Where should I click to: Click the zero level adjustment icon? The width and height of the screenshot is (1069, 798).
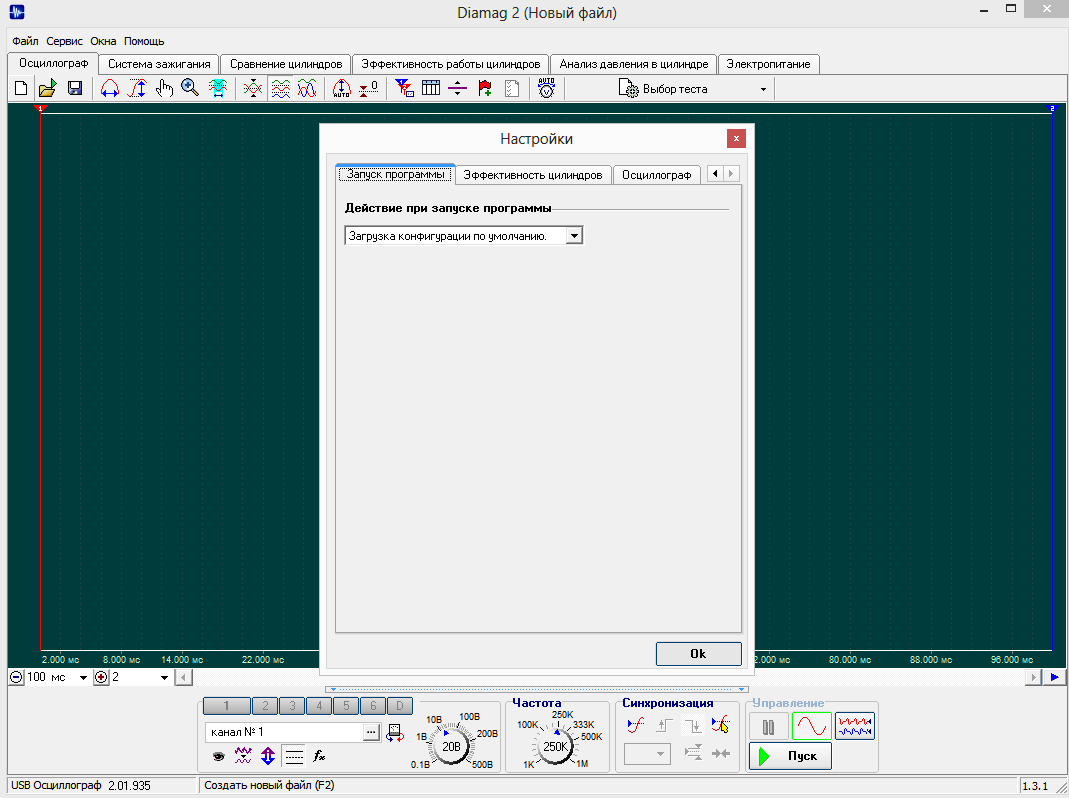(369, 88)
